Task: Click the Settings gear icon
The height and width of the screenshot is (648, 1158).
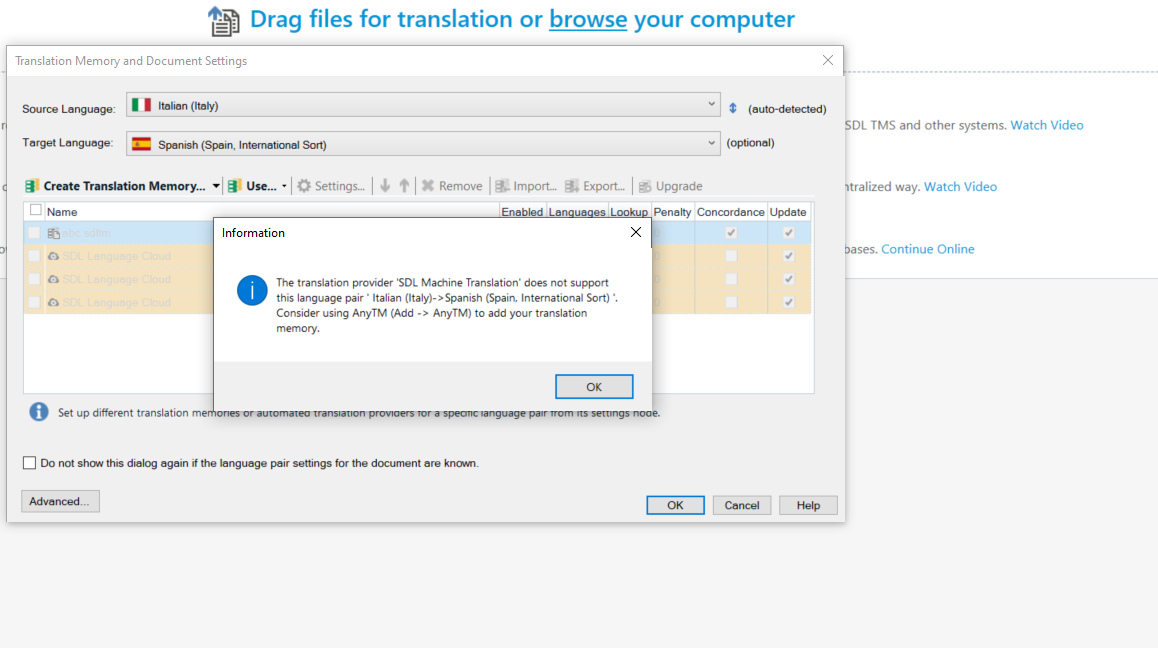Action: (x=304, y=186)
